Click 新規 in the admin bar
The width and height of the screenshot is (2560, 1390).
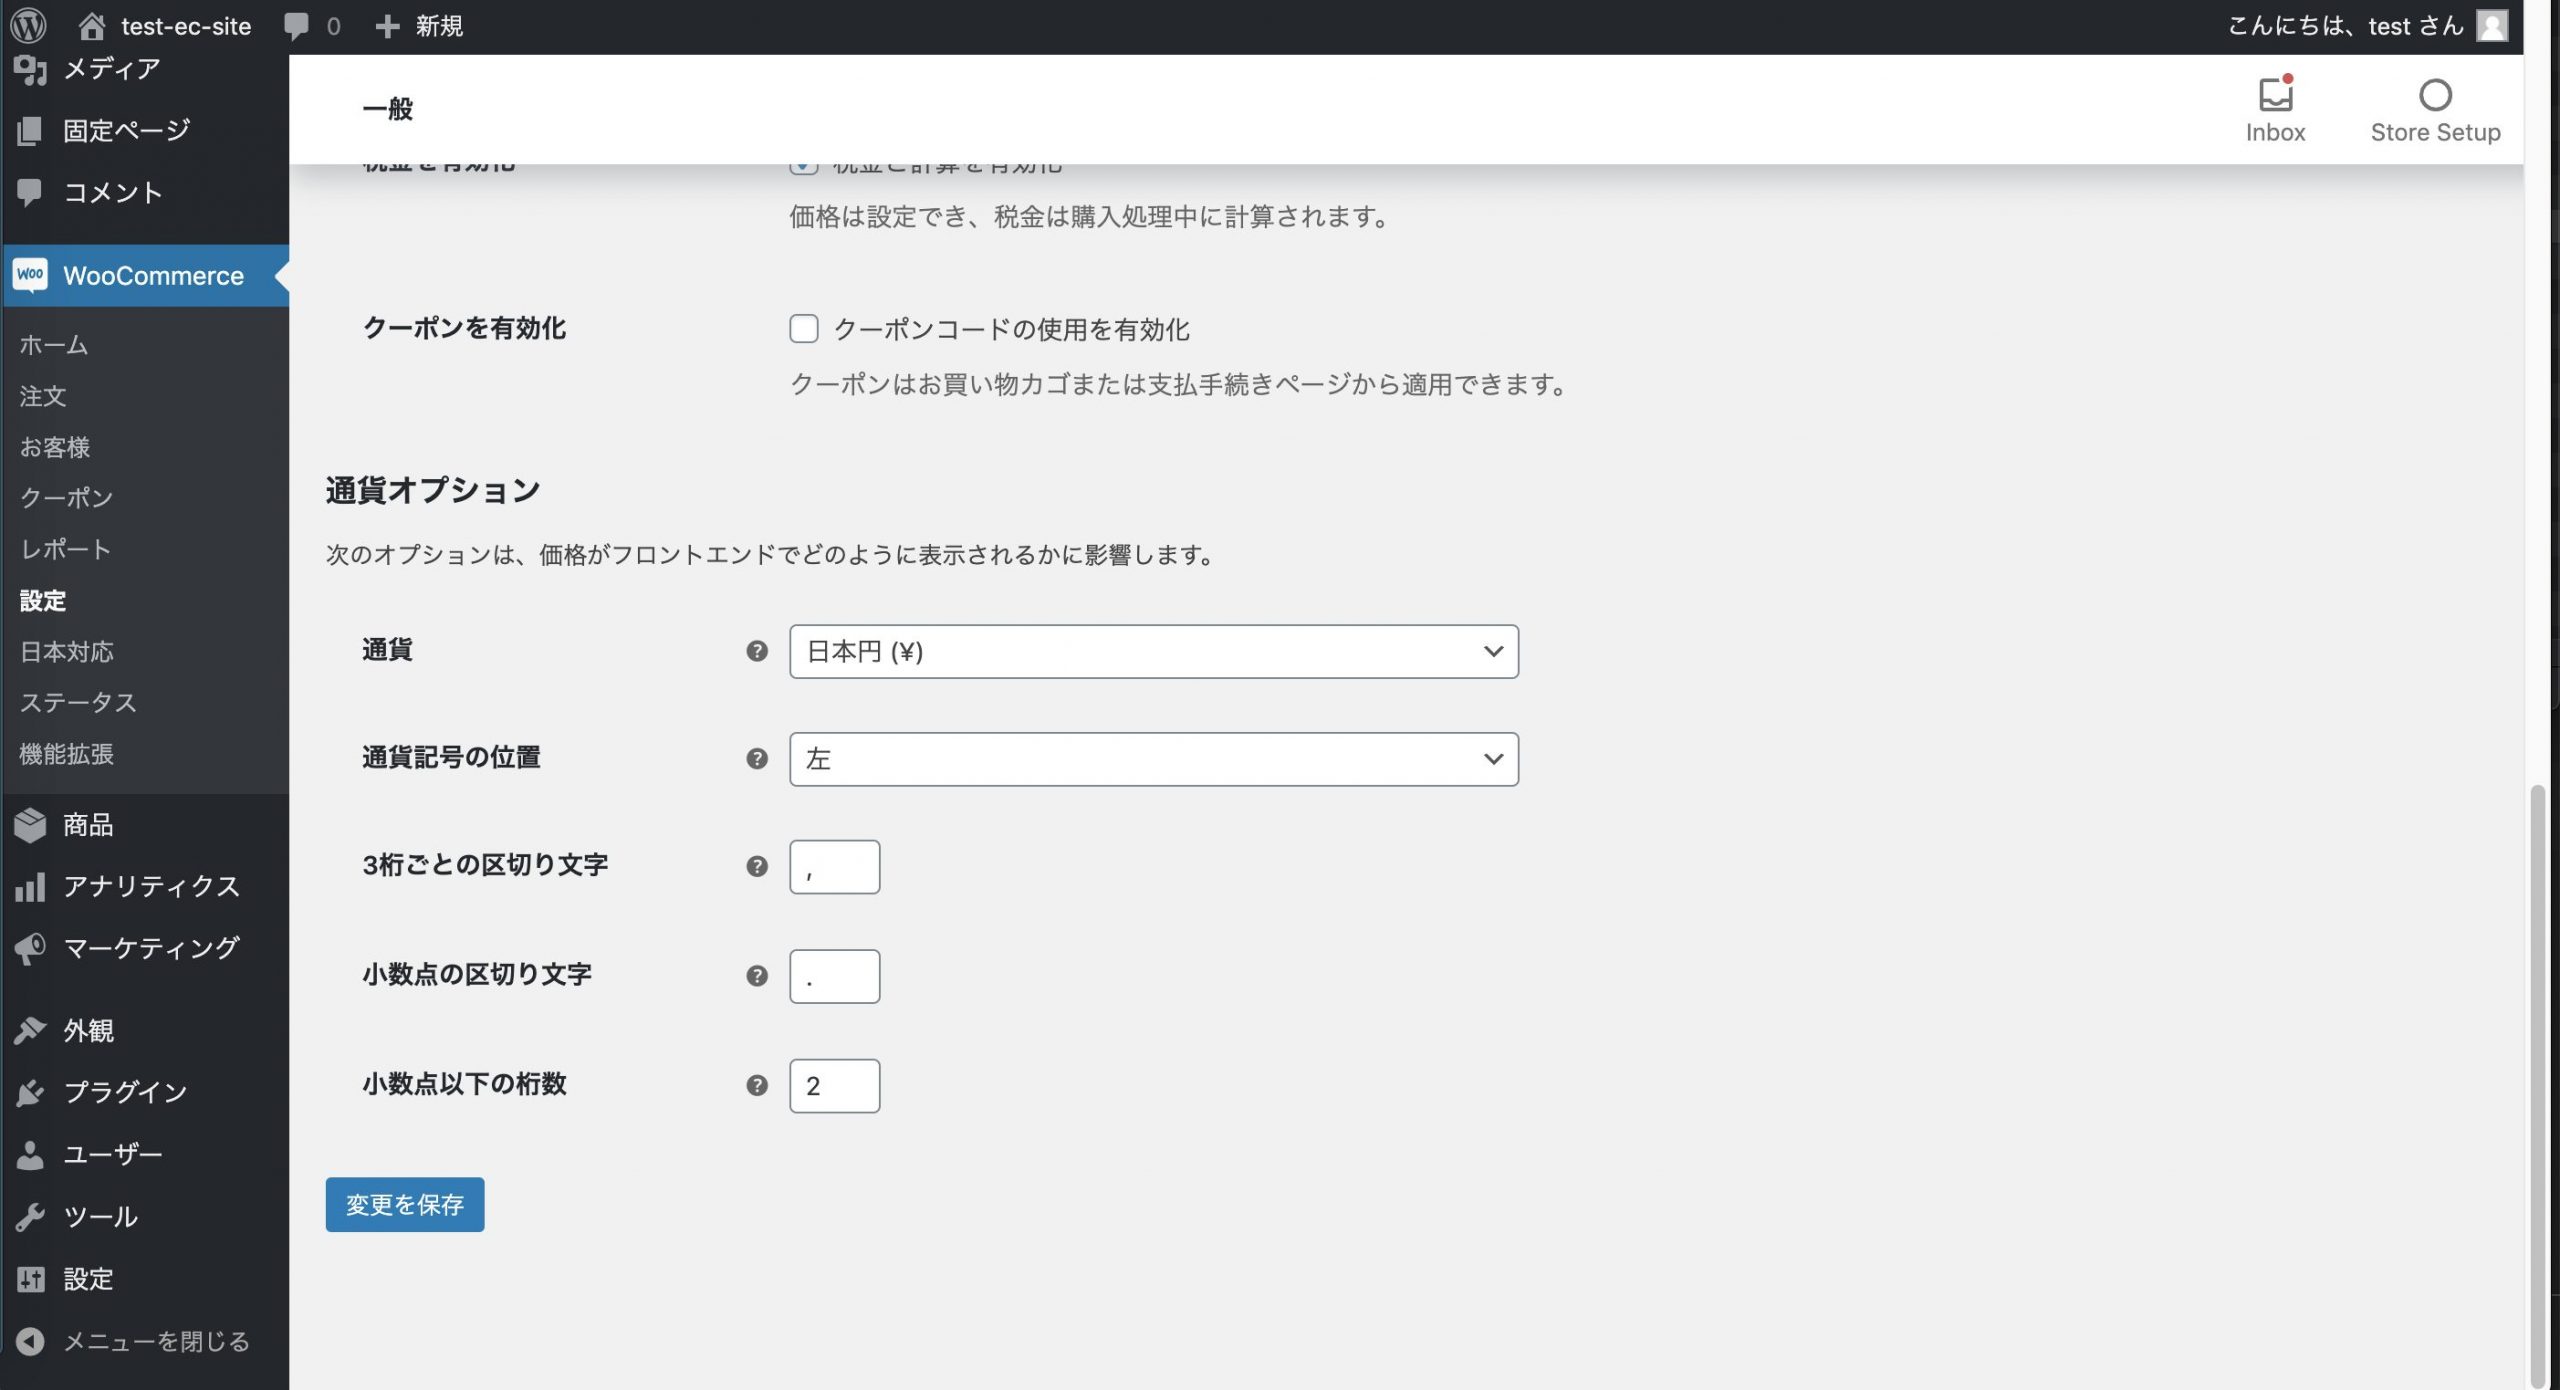439,26
